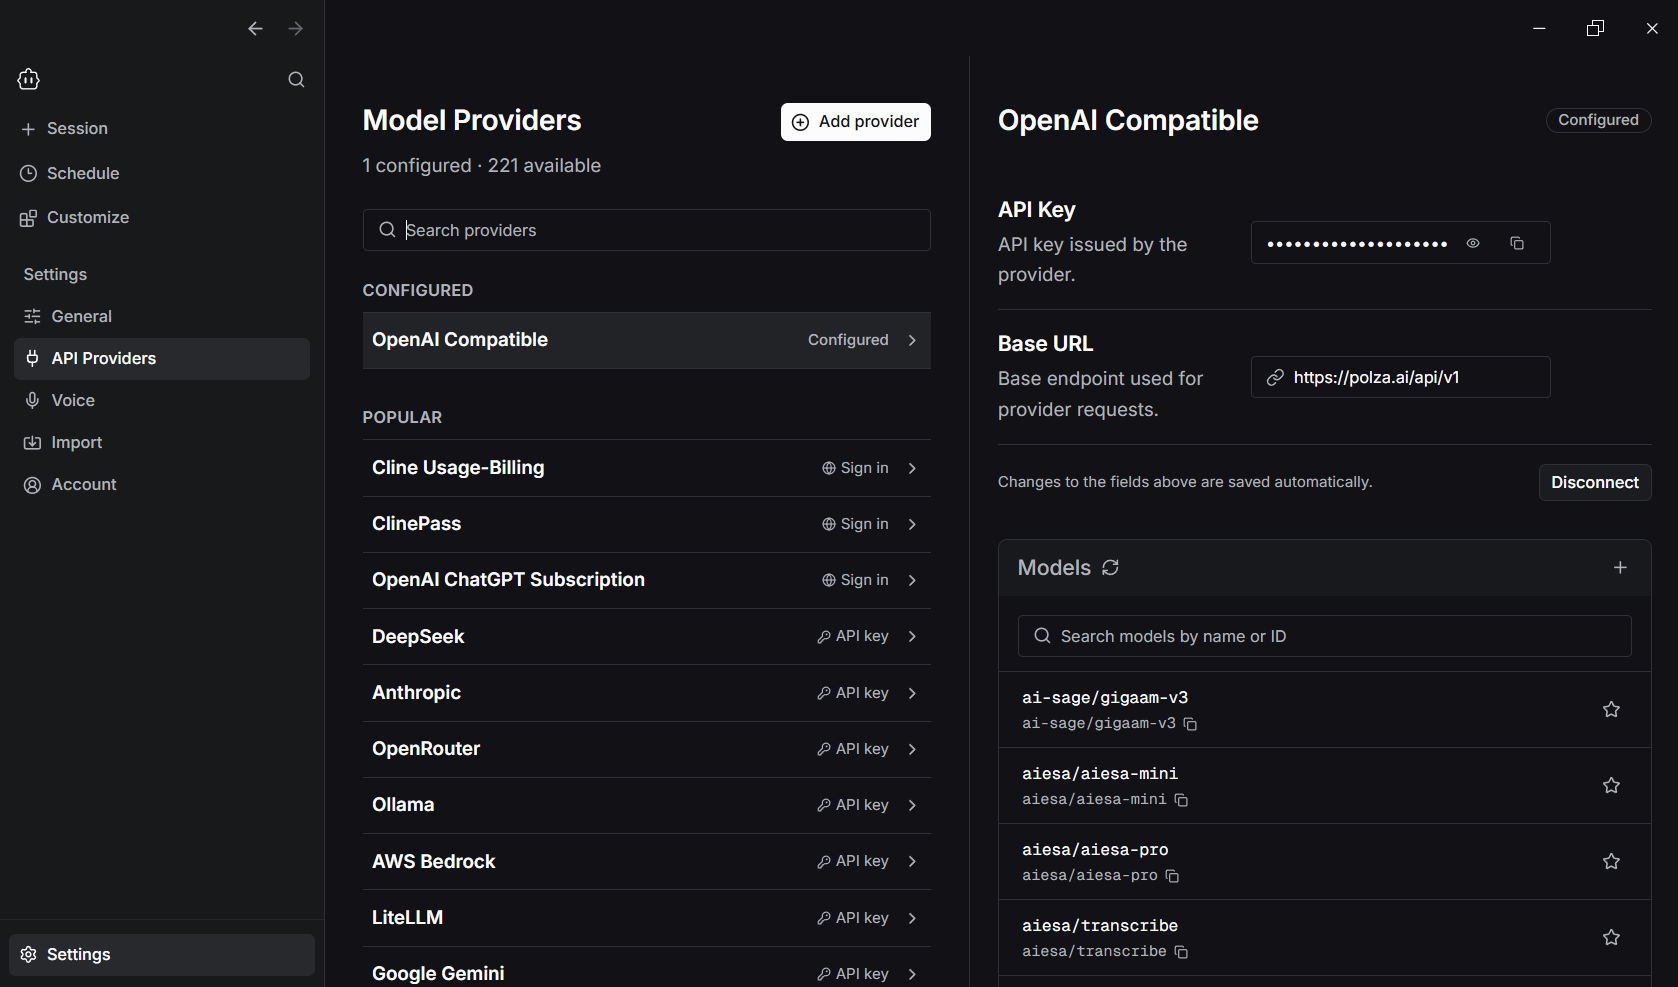Open the sidebar search icon

click(296, 79)
